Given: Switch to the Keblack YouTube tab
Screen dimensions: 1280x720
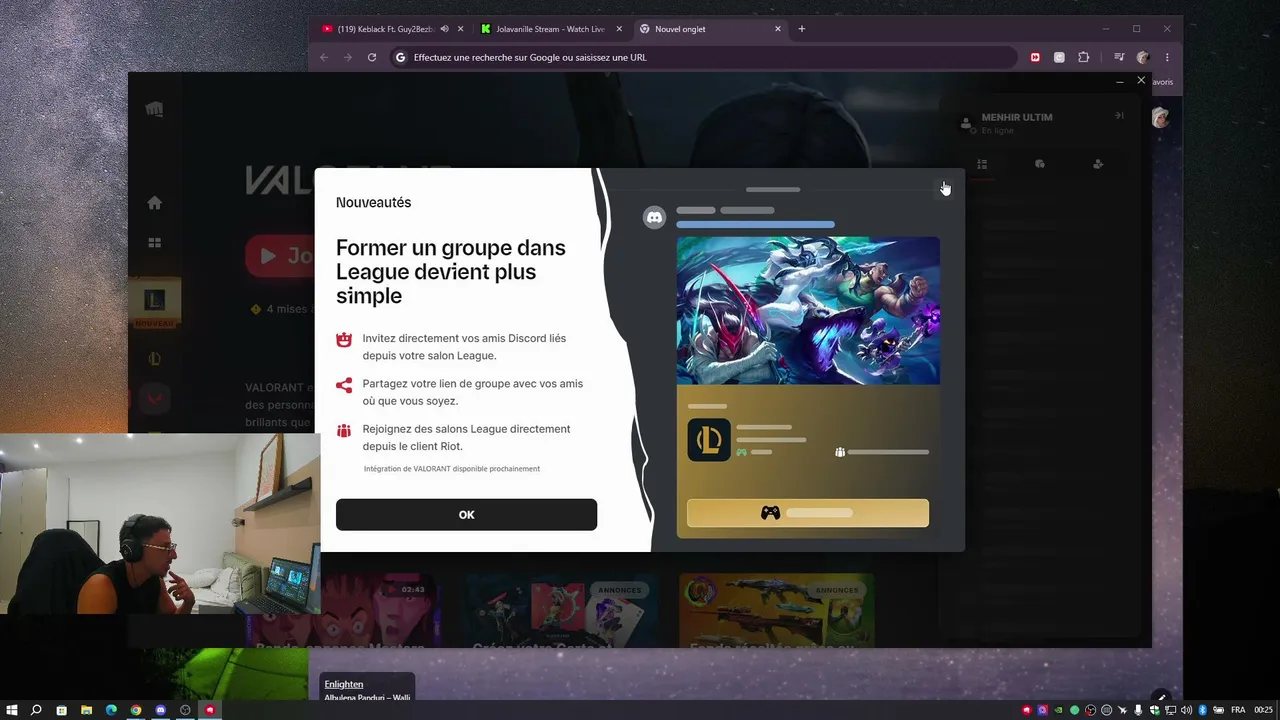Looking at the screenshot, I should click(x=385, y=29).
